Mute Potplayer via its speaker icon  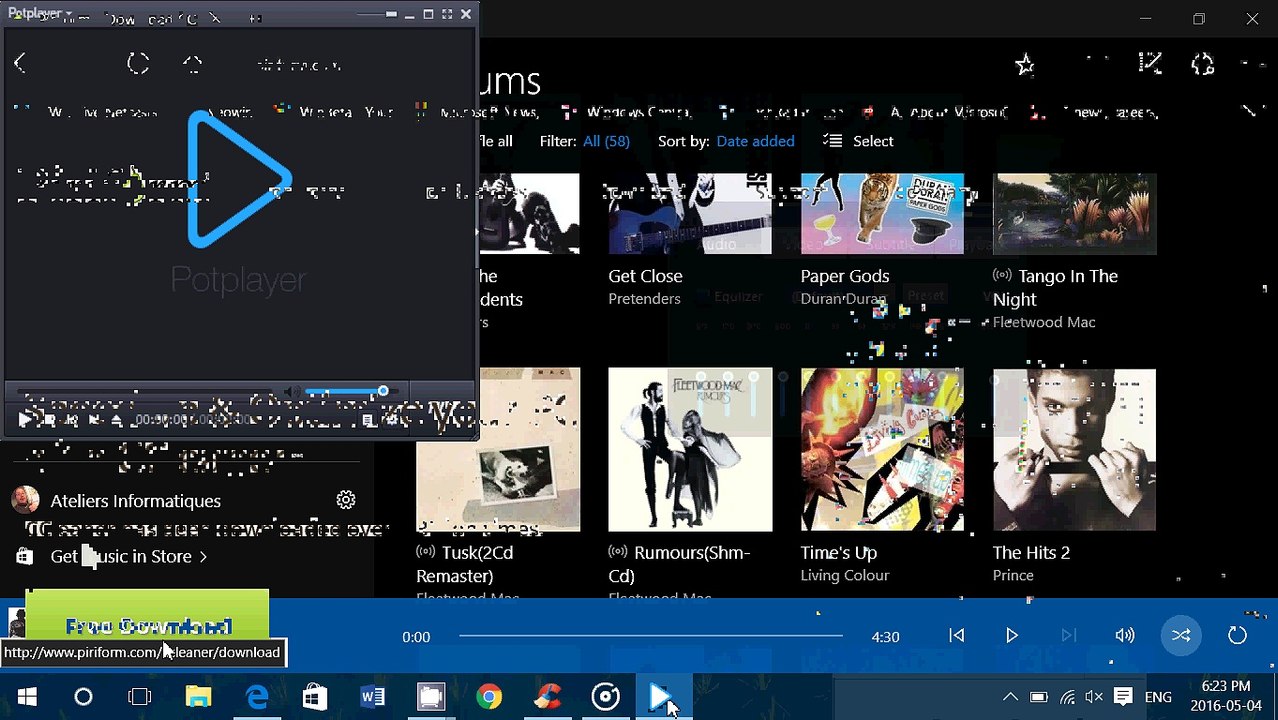292,392
